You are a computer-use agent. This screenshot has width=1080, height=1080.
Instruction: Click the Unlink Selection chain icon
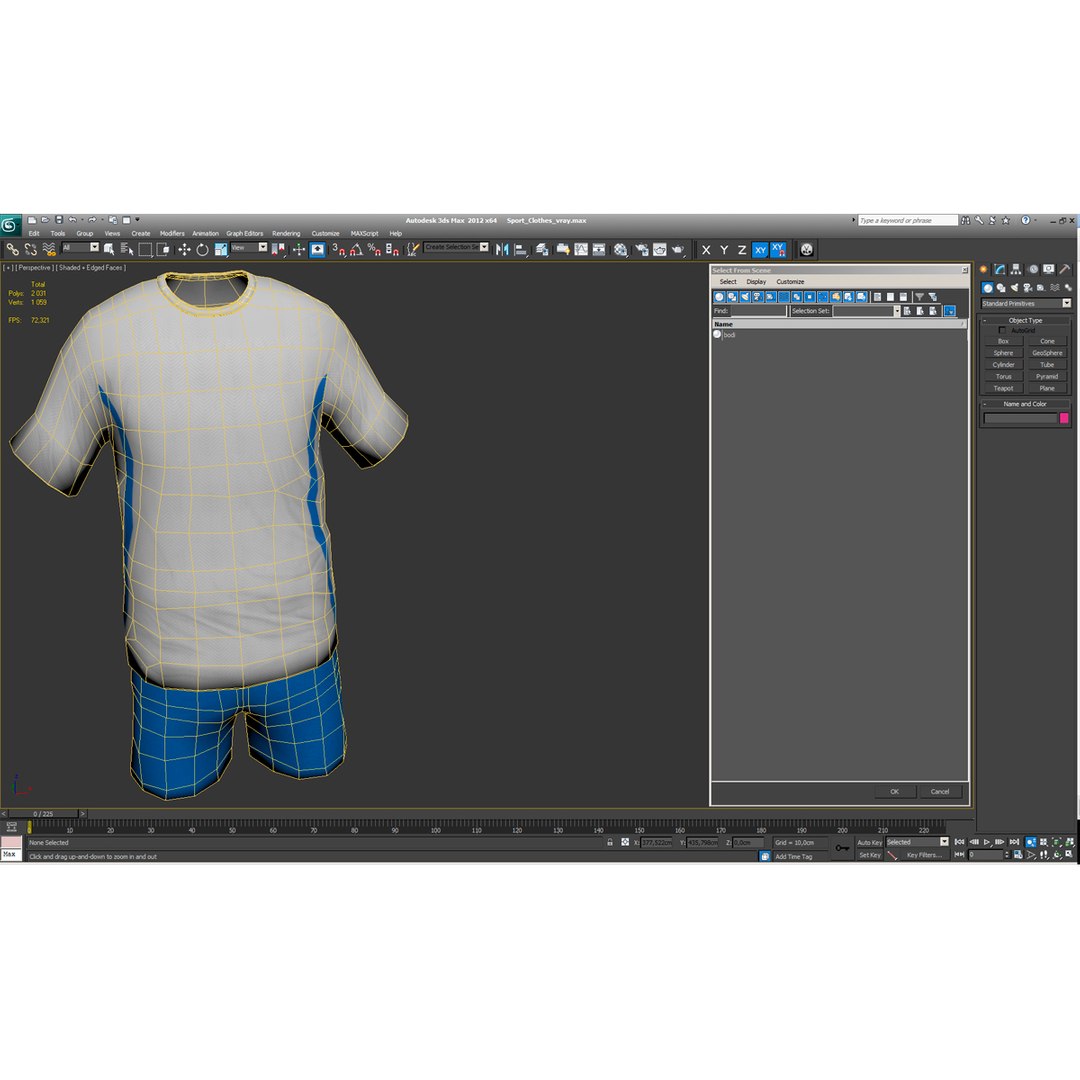point(30,249)
